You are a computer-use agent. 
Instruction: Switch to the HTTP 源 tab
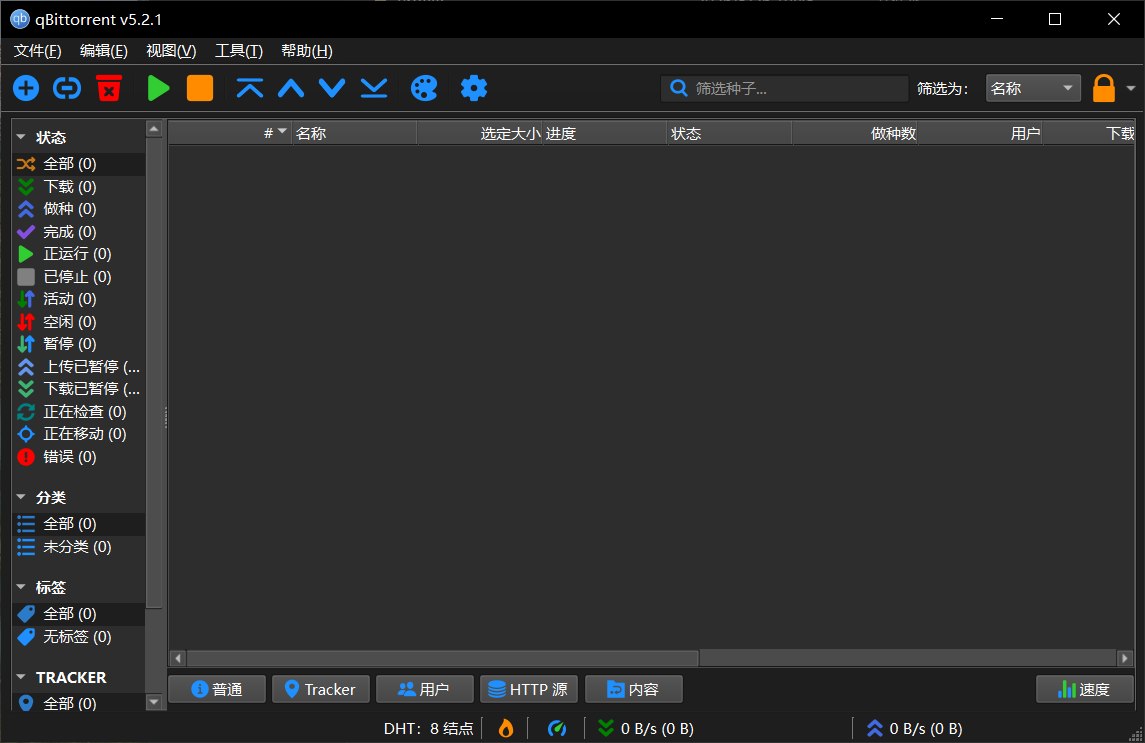pos(529,689)
